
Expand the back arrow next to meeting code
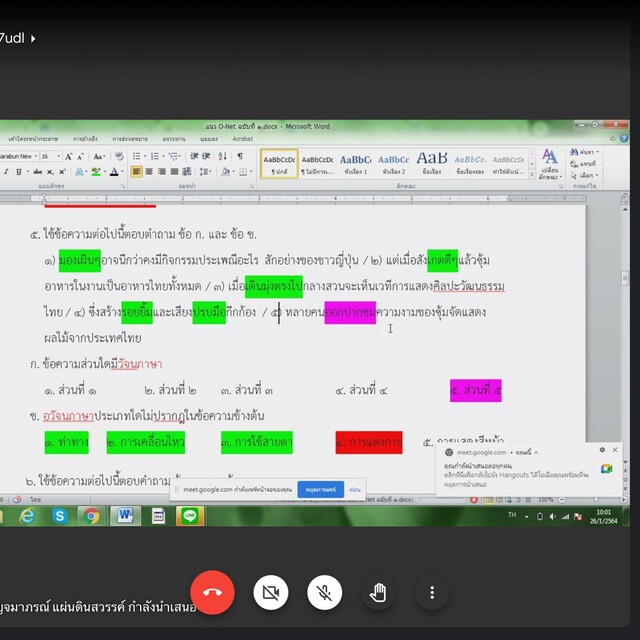click(33, 39)
